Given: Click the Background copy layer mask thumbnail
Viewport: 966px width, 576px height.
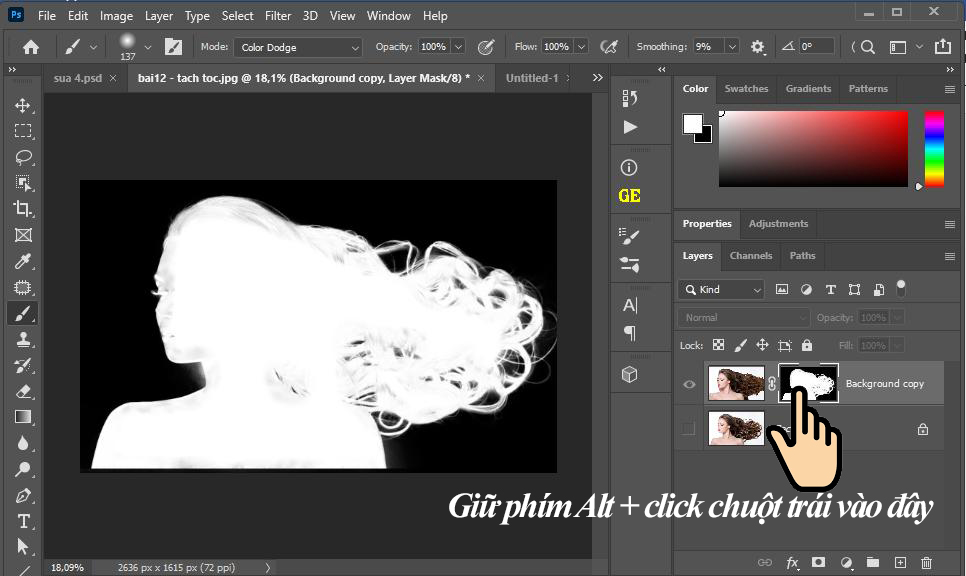Looking at the screenshot, I should coord(809,383).
